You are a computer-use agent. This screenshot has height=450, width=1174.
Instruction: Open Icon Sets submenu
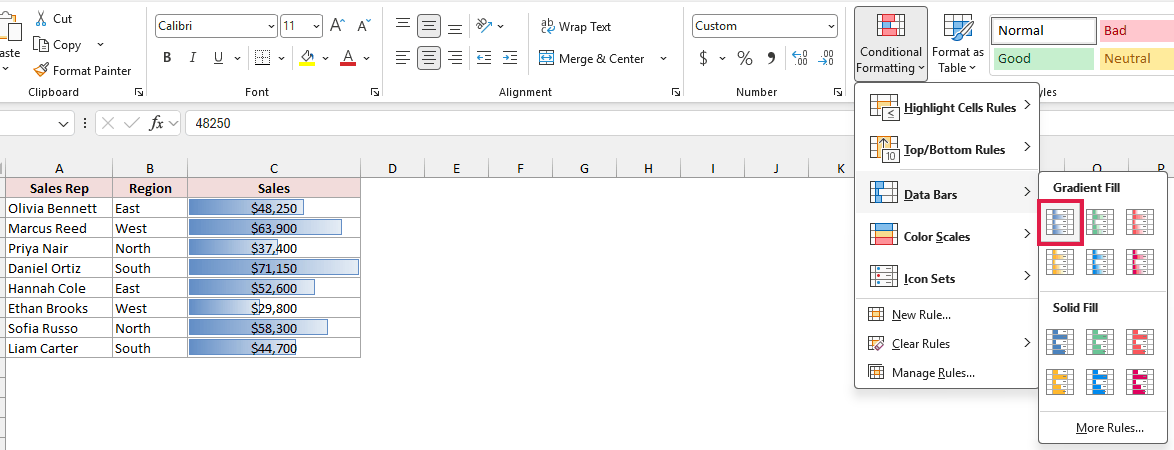point(946,278)
